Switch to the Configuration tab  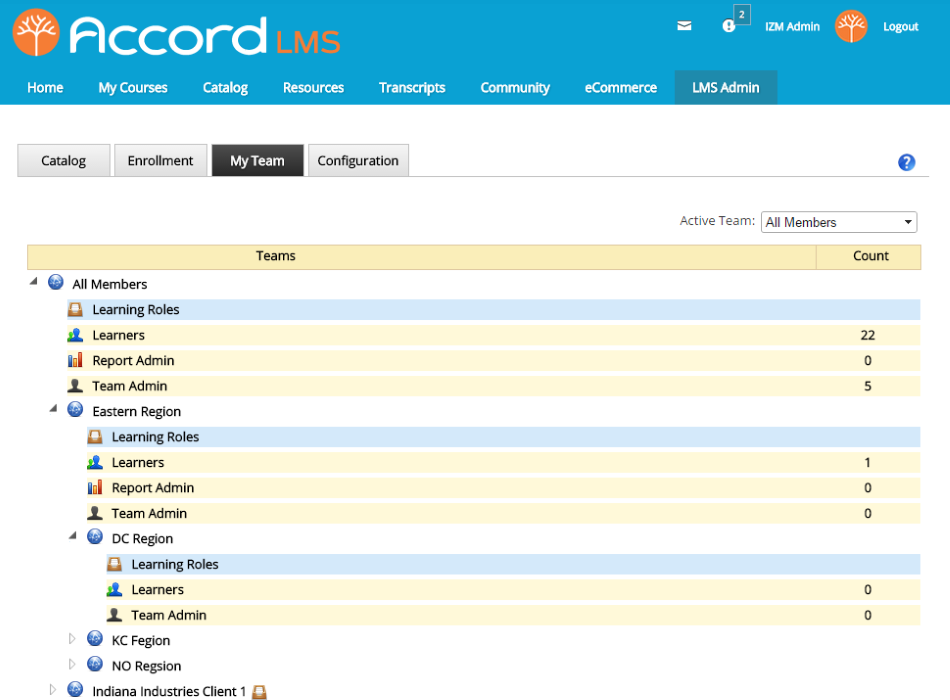pos(358,161)
